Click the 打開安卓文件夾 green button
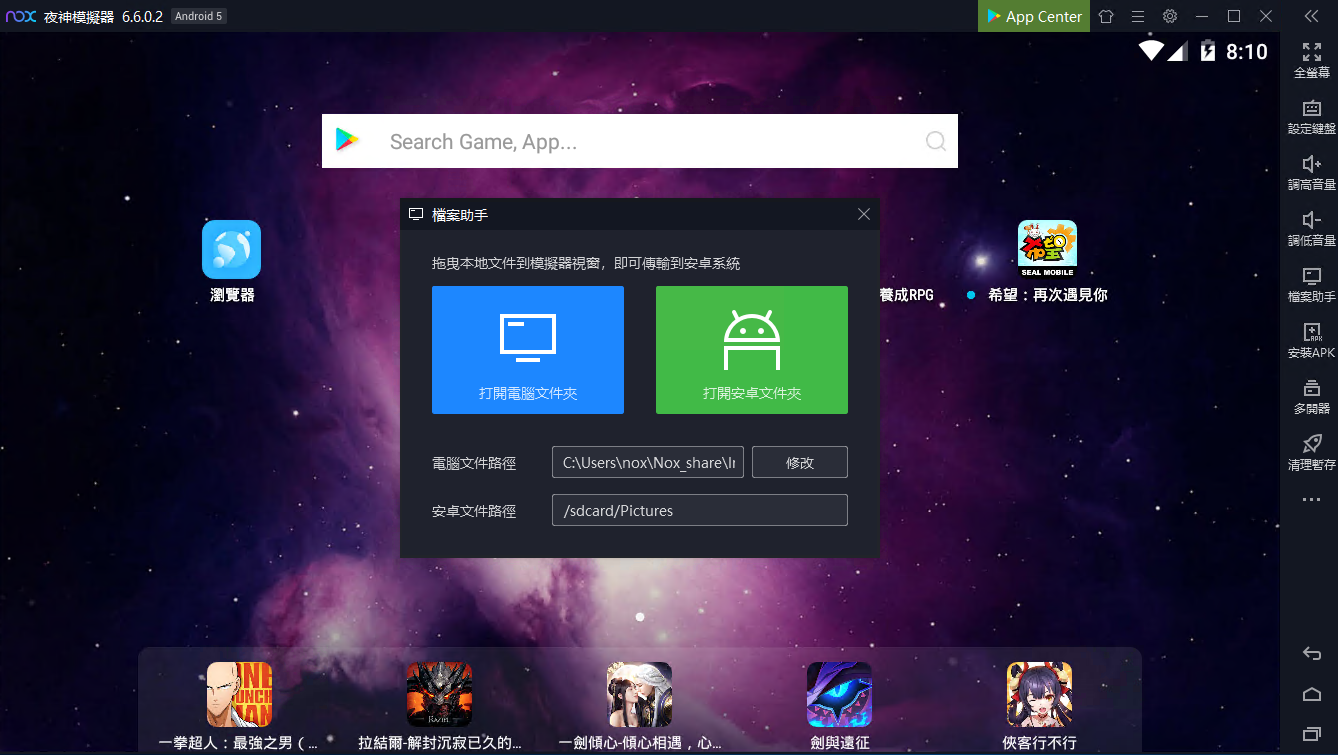The height and width of the screenshot is (755, 1338). point(751,350)
